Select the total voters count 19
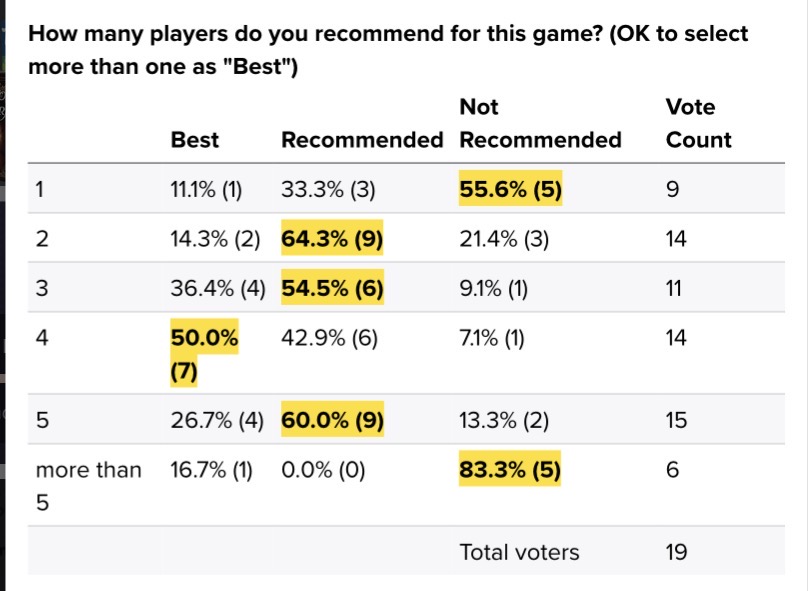This screenshot has width=808, height=591. pyautogui.click(x=677, y=552)
